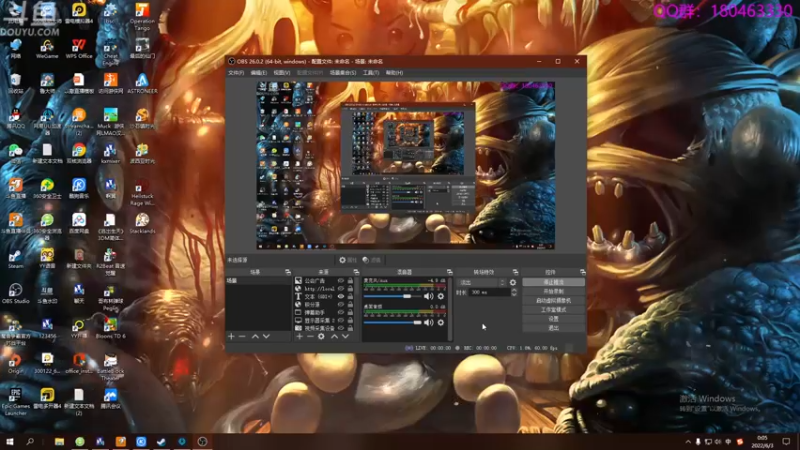This screenshot has width=800, height=450.
Task: Move the scene up in the Scenes list
Action: (x=255, y=337)
